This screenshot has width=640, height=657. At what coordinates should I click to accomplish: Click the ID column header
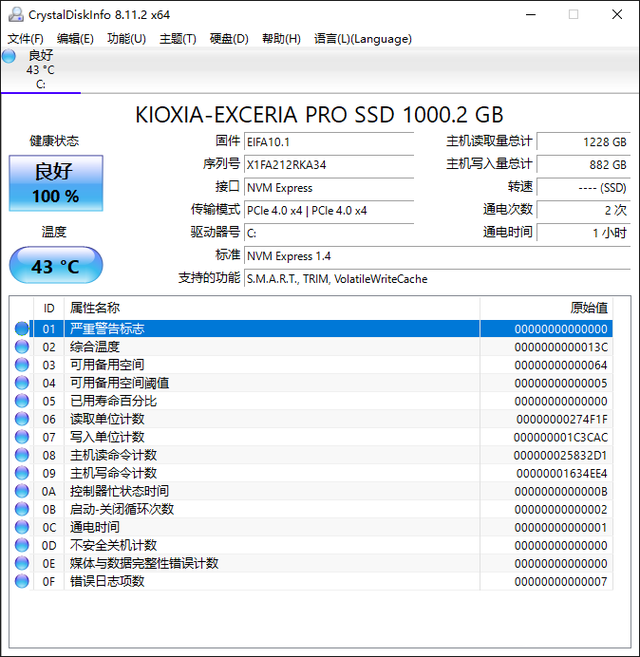pyautogui.click(x=49, y=308)
